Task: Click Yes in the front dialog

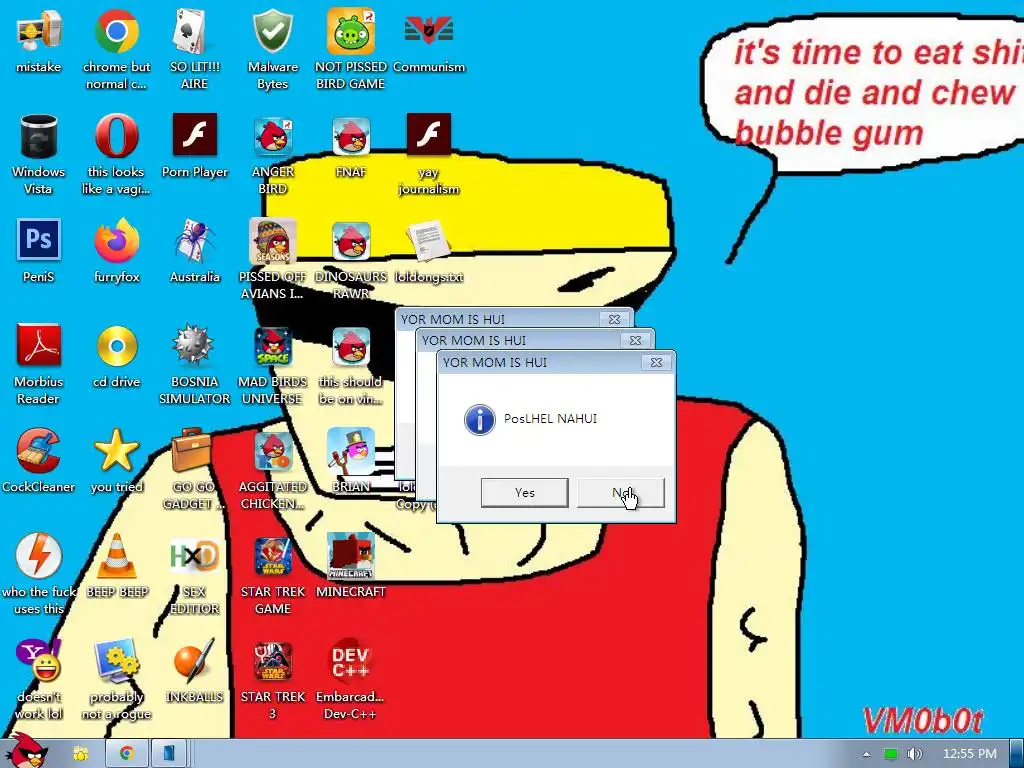Action: [x=524, y=492]
